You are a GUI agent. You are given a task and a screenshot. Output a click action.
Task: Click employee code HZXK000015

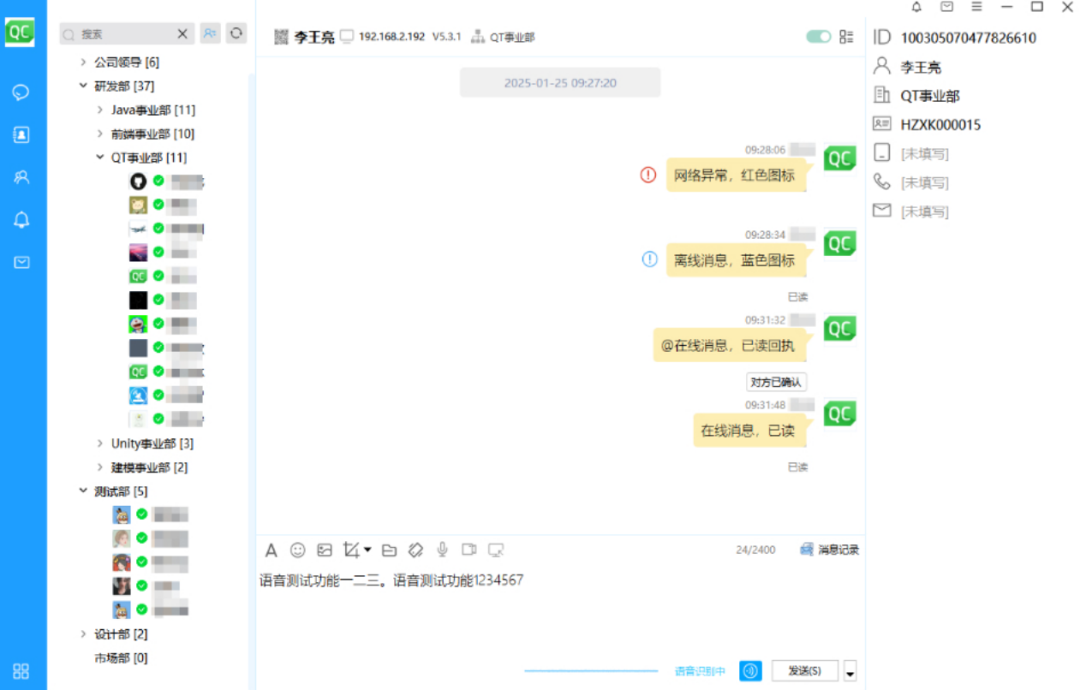coord(941,125)
